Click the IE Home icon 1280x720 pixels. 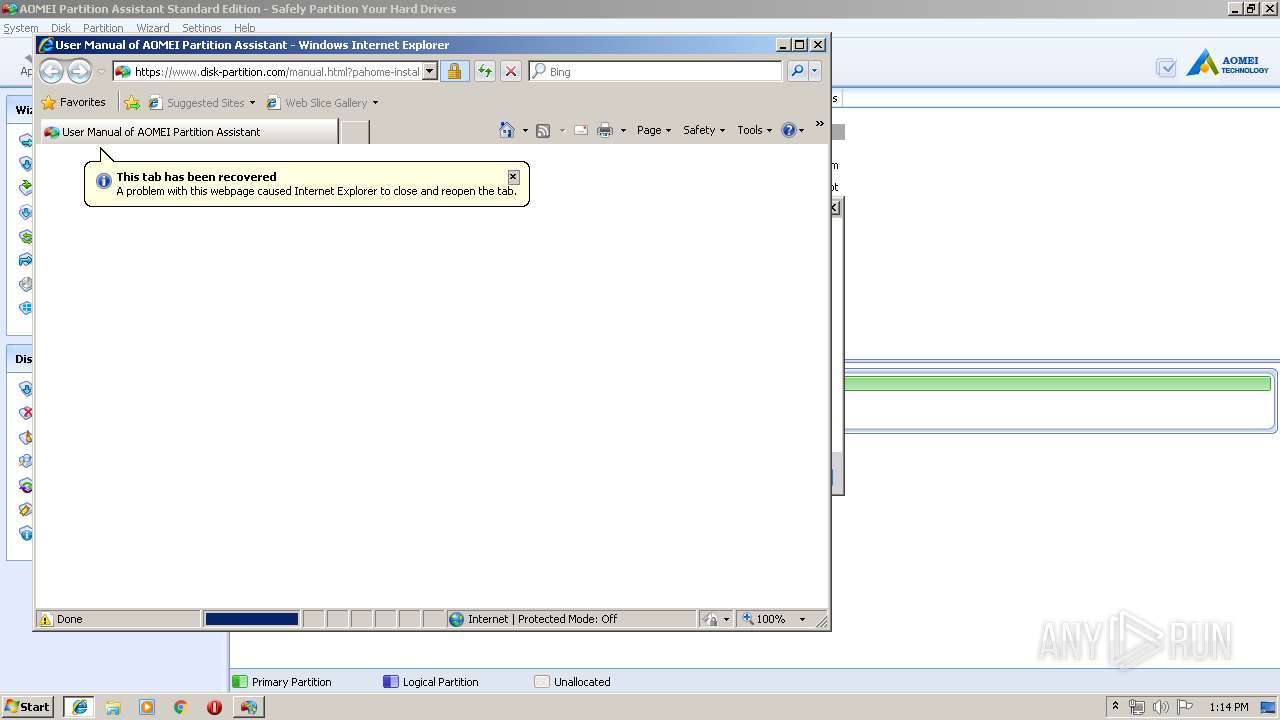[x=507, y=130]
